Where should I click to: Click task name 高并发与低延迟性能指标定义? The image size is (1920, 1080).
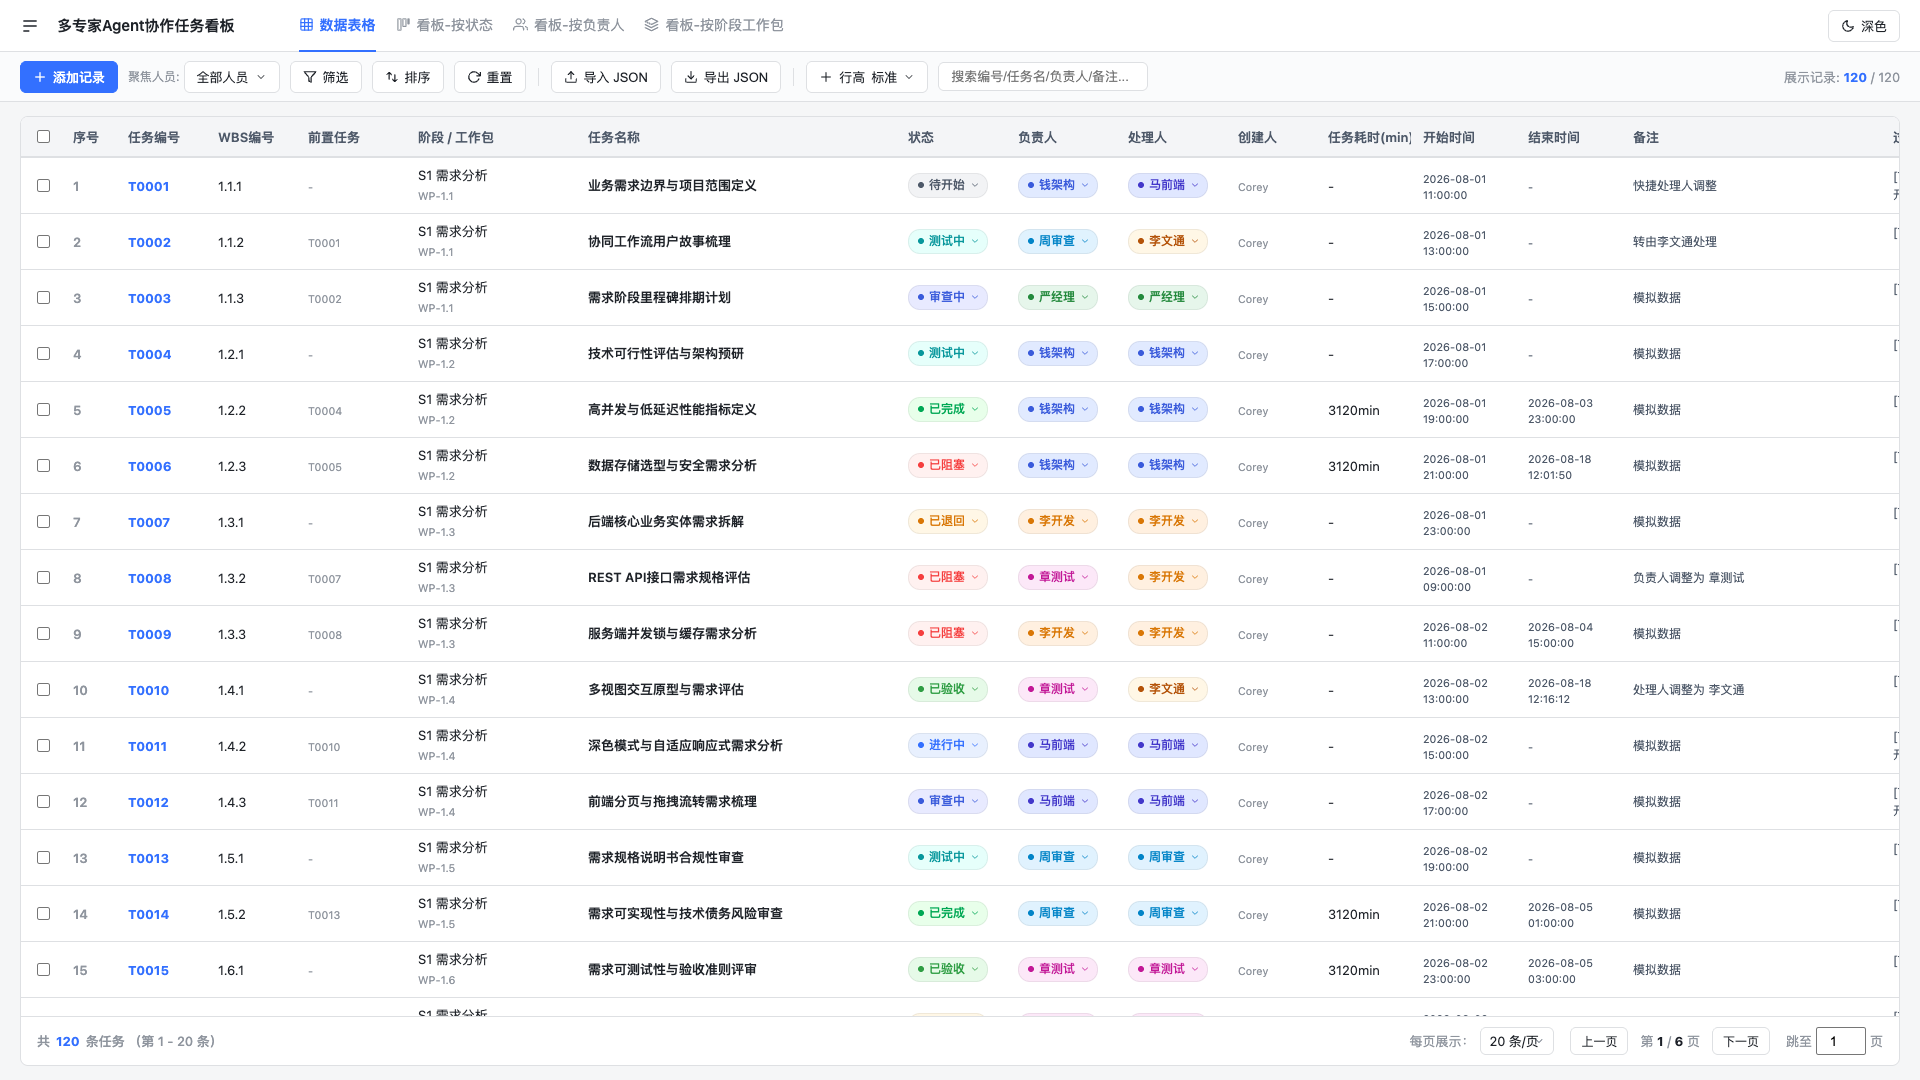(672, 410)
